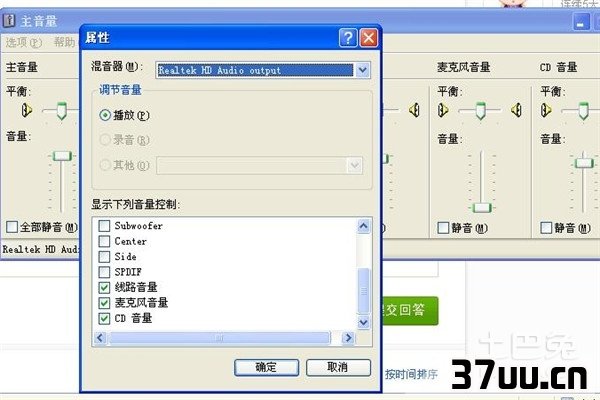Select the 播放 radio button
The width and height of the screenshot is (600, 400).
[105, 115]
